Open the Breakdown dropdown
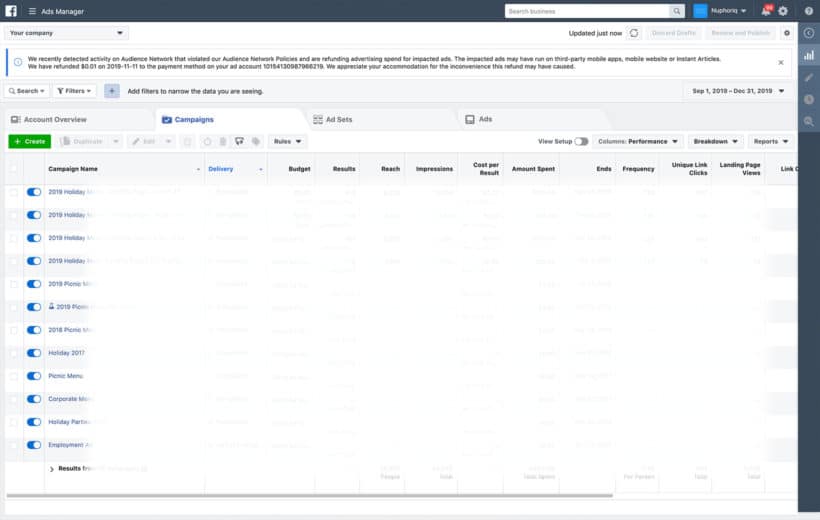The image size is (820, 520). (715, 141)
